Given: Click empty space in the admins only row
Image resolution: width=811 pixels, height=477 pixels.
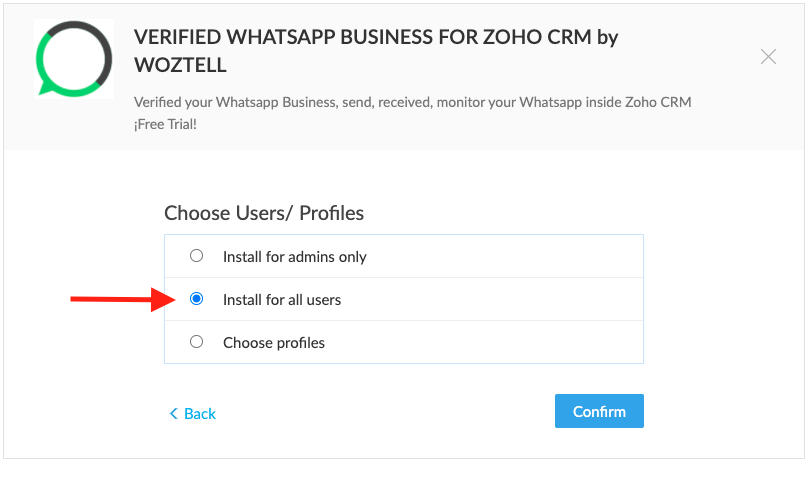Looking at the screenshot, I should point(504,256).
